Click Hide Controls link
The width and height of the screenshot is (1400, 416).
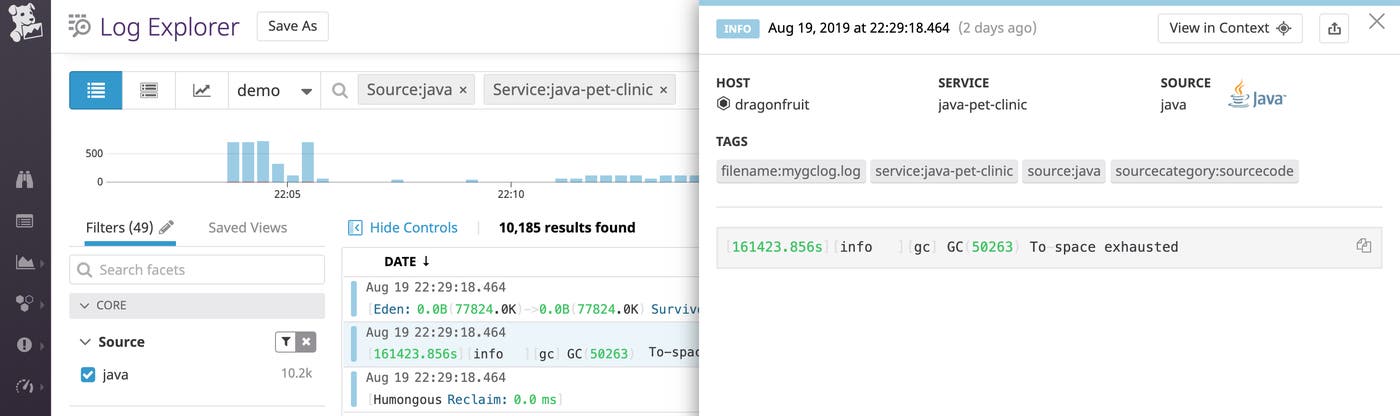413,228
